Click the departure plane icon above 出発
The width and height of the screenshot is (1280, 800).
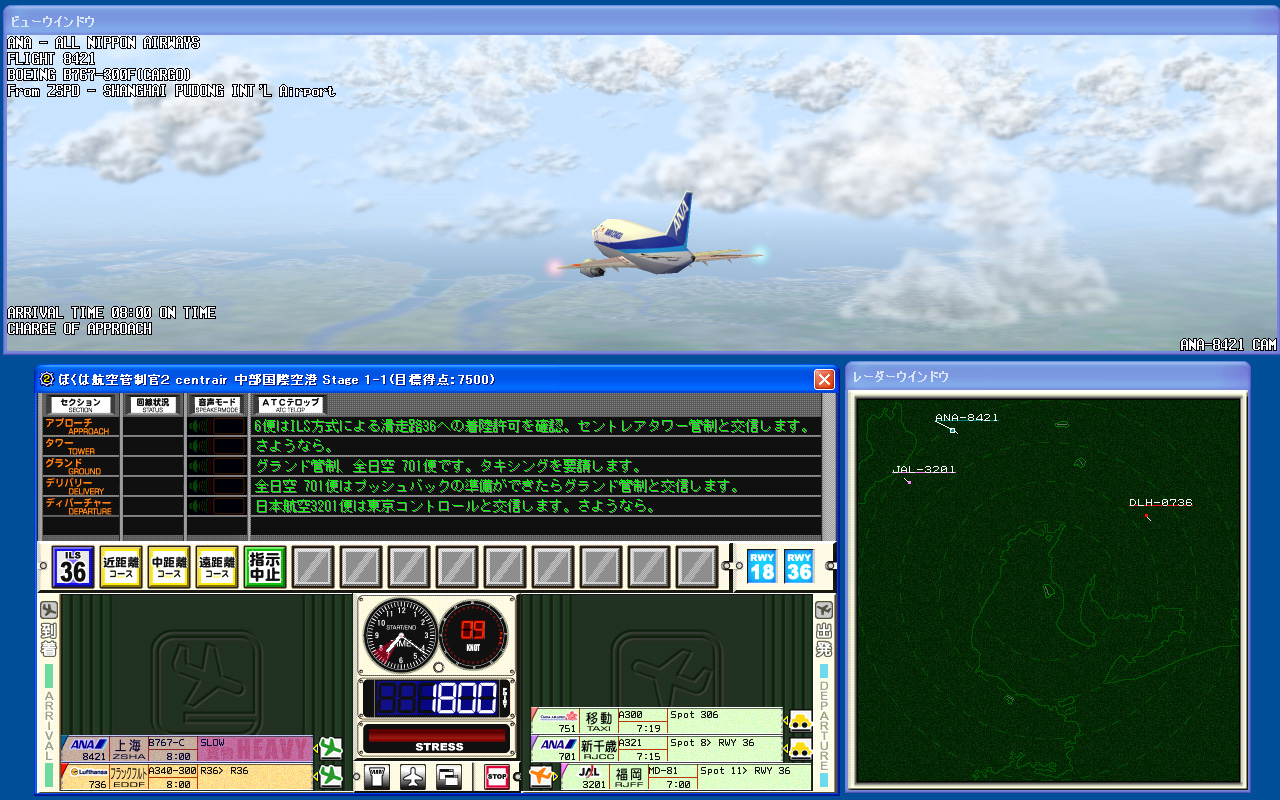[824, 610]
